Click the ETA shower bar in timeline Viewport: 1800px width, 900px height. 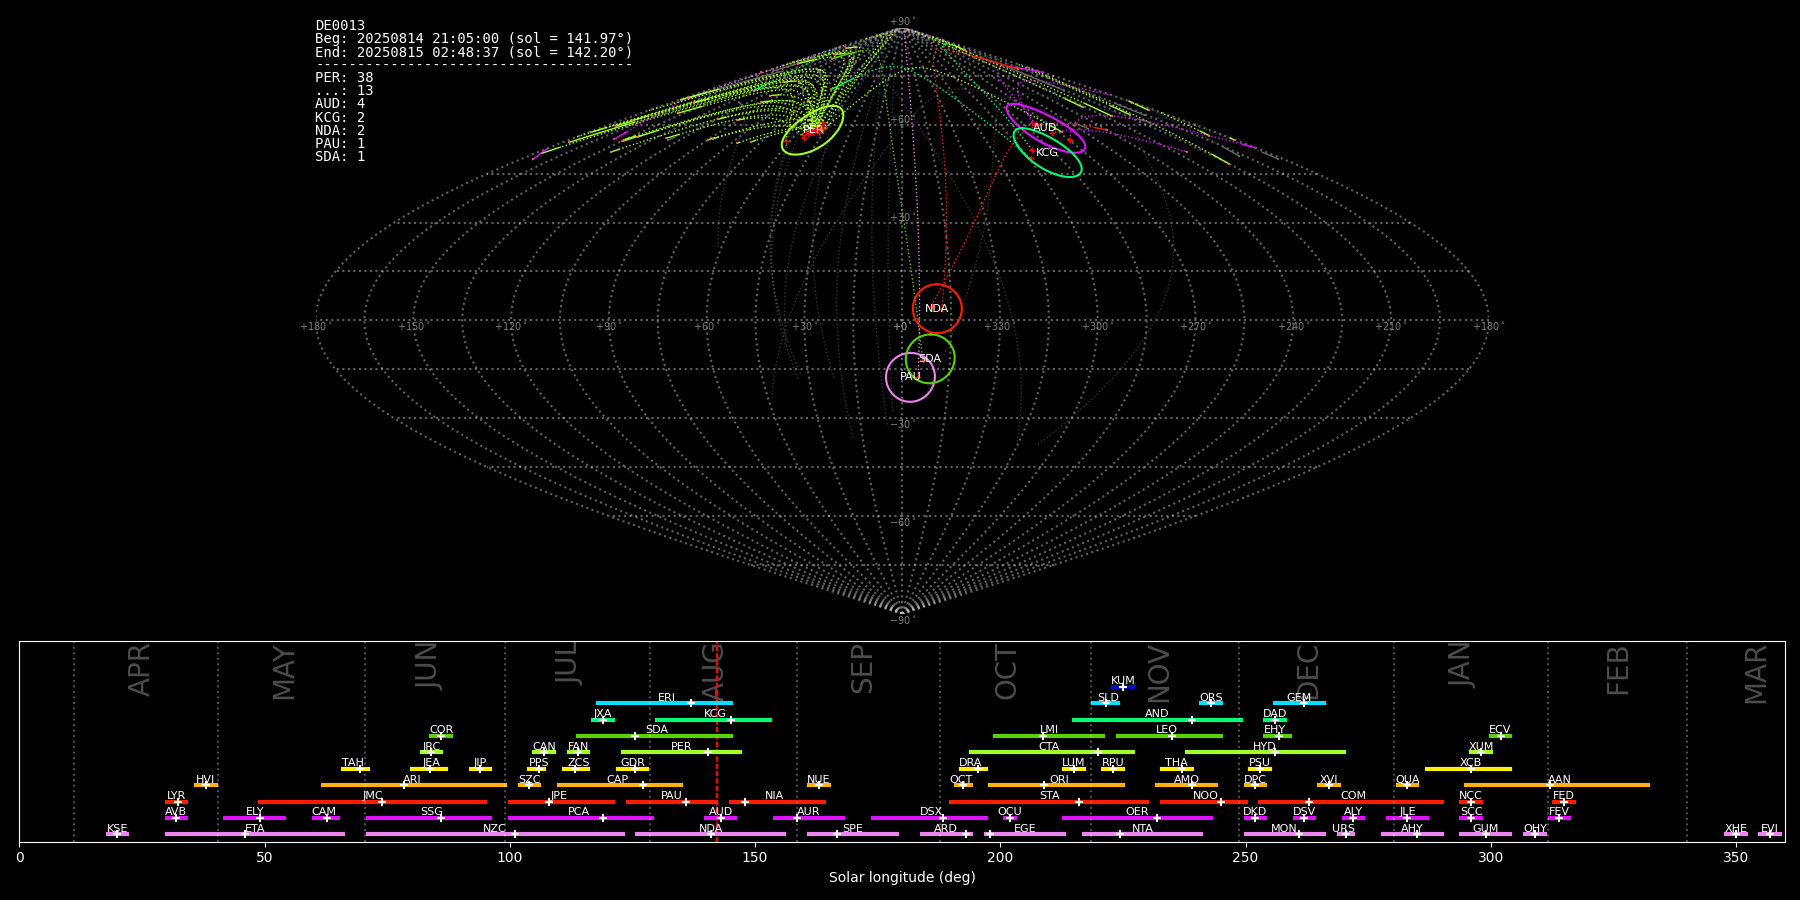(255, 834)
